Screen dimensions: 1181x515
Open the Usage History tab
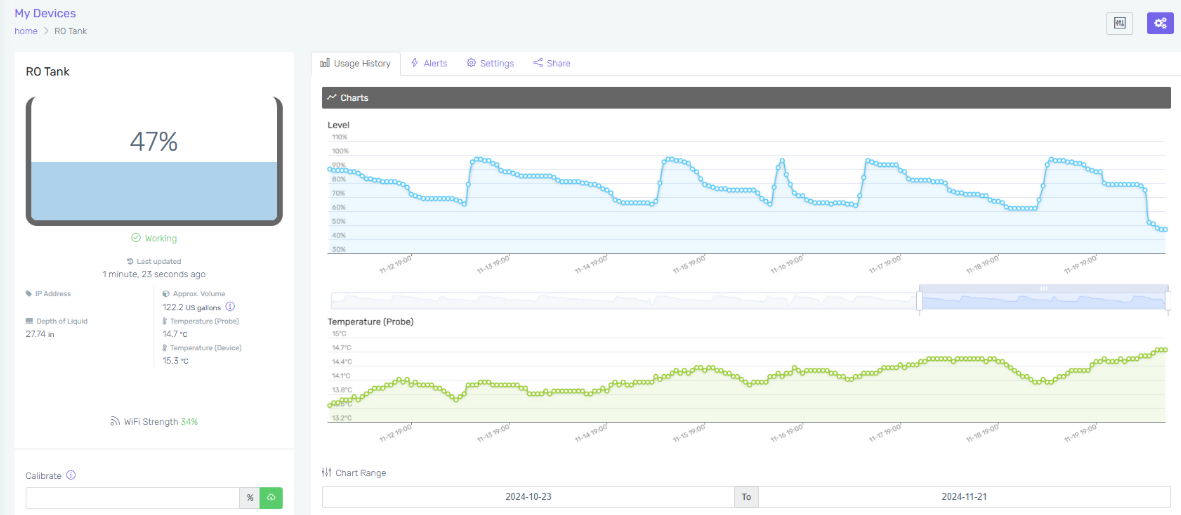tap(356, 63)
